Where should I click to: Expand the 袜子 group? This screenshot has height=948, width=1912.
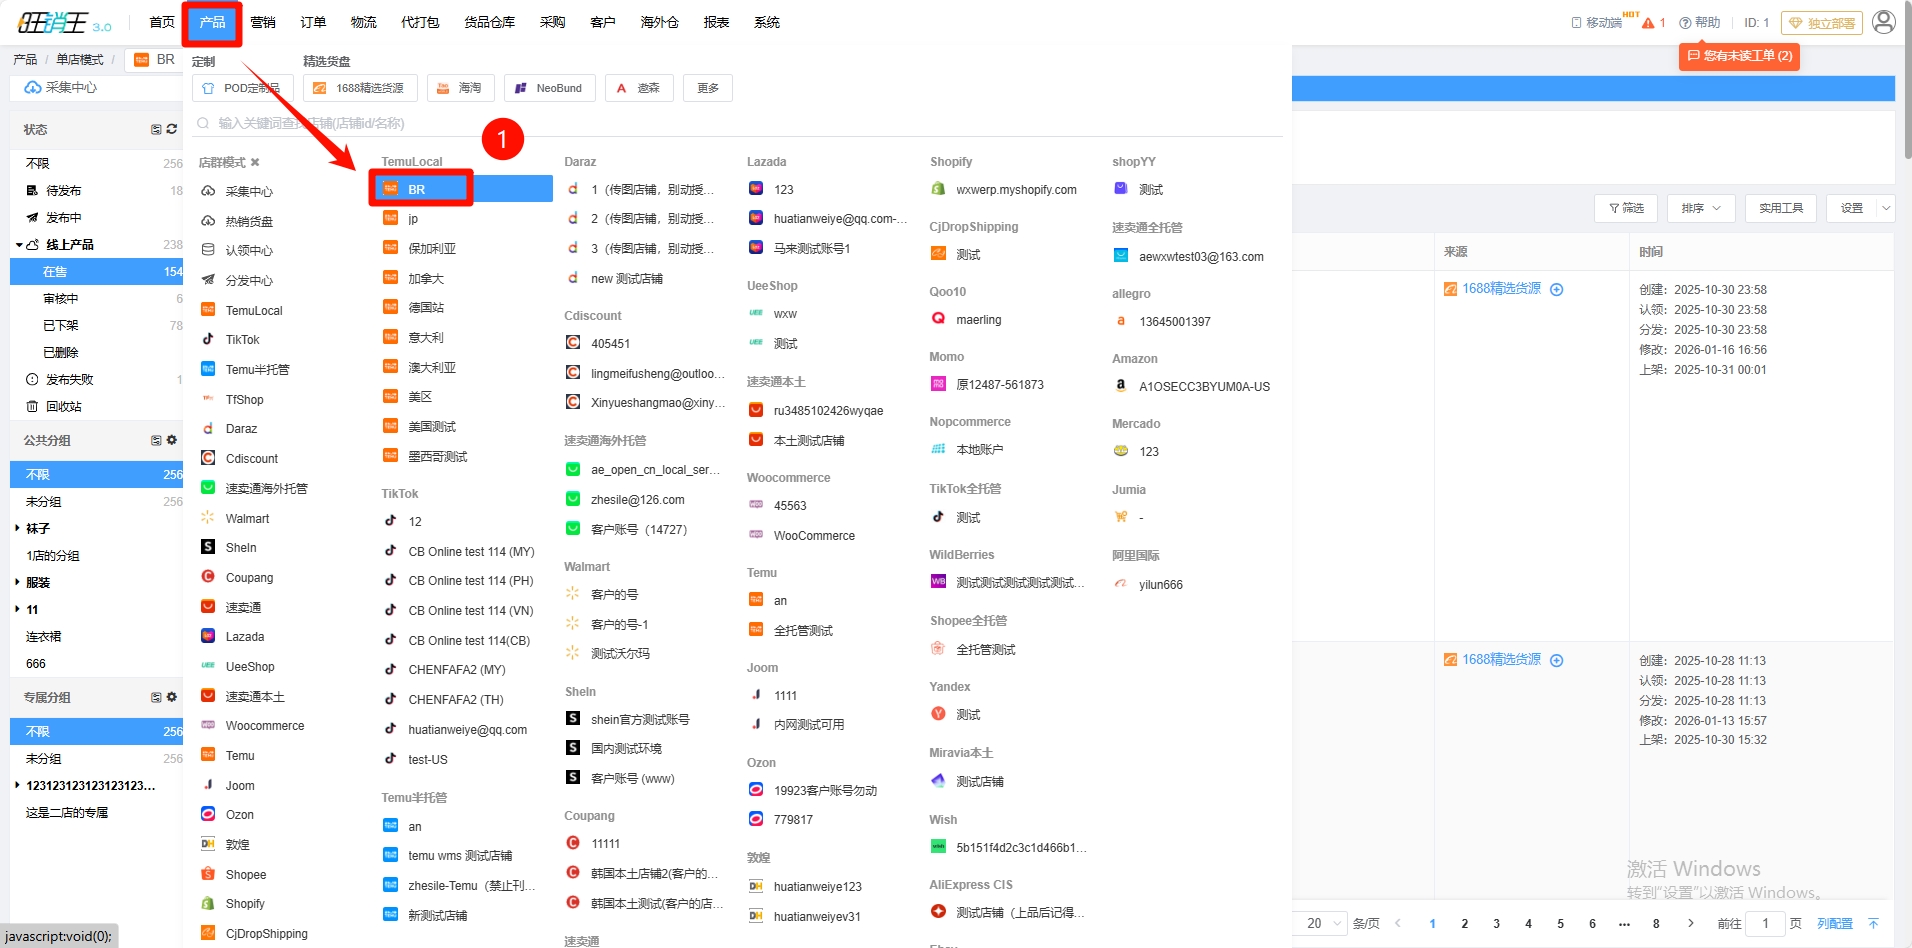(x=17, y=528)
